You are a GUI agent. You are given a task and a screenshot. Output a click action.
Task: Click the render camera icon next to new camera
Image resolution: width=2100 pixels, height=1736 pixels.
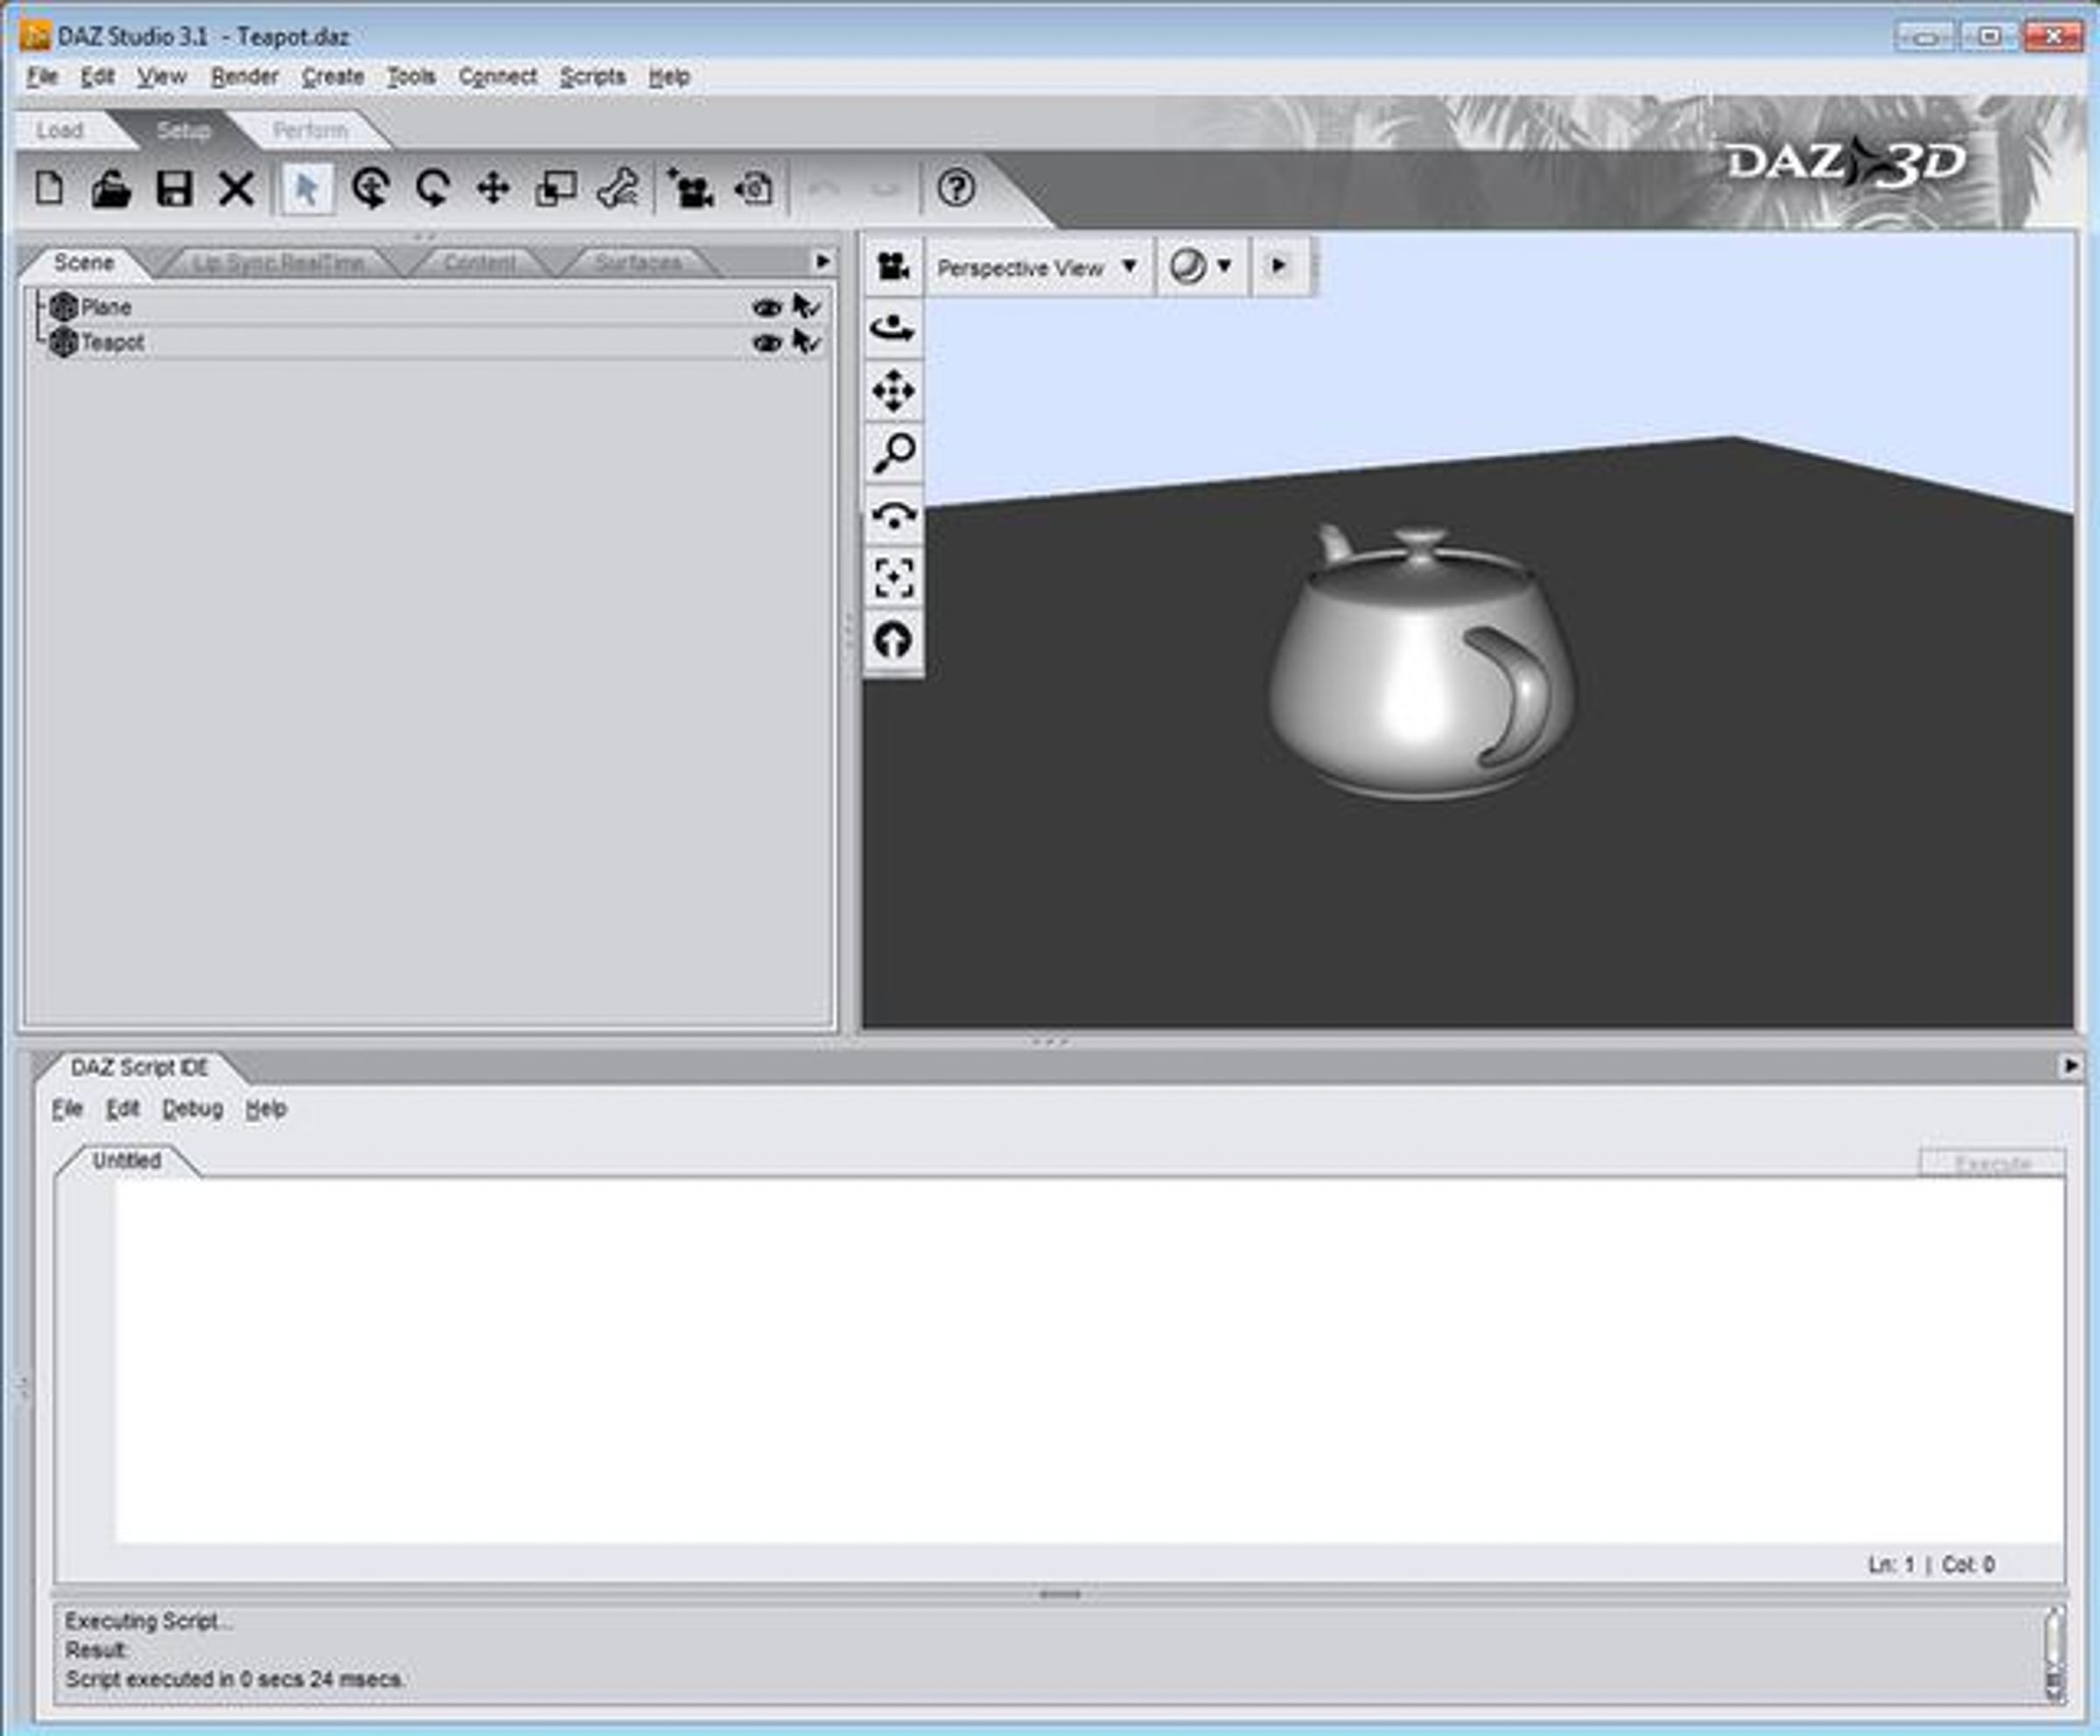point(754,188)
